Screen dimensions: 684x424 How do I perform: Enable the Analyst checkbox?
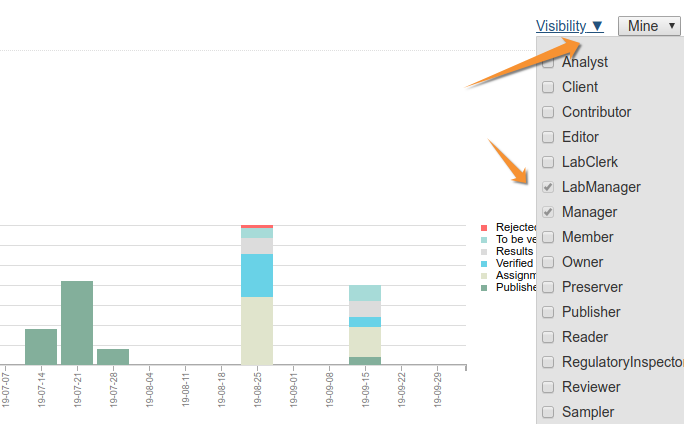pos(548,62)
